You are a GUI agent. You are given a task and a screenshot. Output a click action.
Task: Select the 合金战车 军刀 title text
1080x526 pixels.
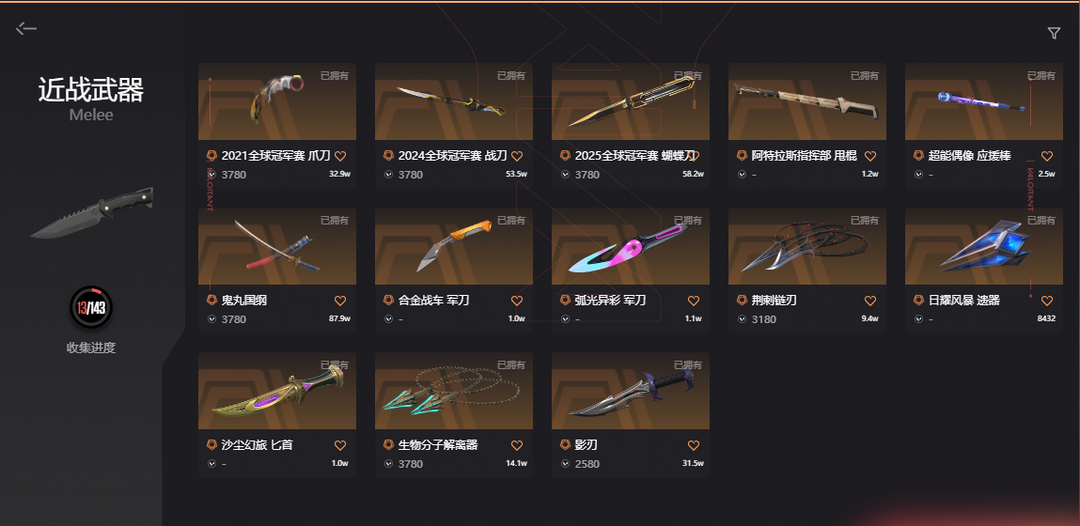click(x=434, y=301)
